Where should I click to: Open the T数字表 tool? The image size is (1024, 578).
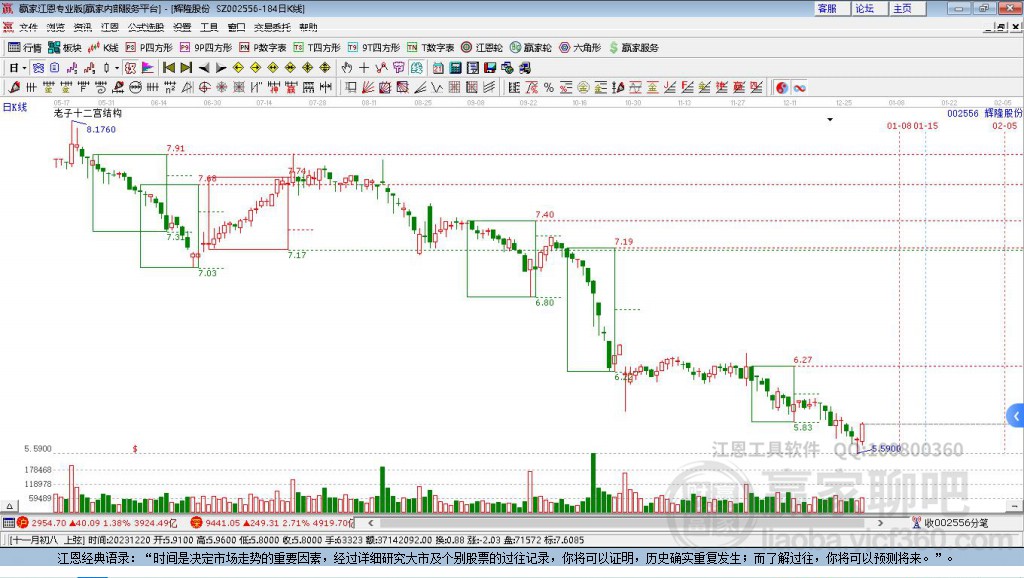(x=430, y=48)
